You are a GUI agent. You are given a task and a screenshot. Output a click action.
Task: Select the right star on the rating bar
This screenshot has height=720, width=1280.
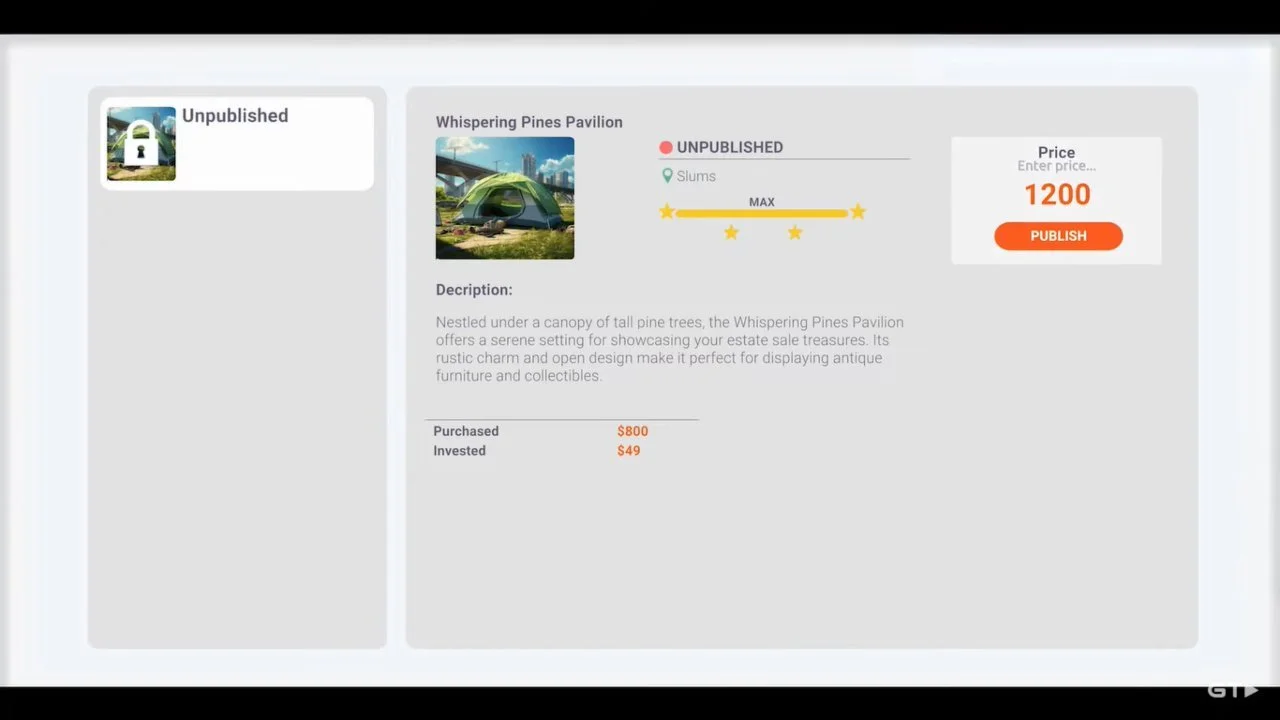[857, 212]
